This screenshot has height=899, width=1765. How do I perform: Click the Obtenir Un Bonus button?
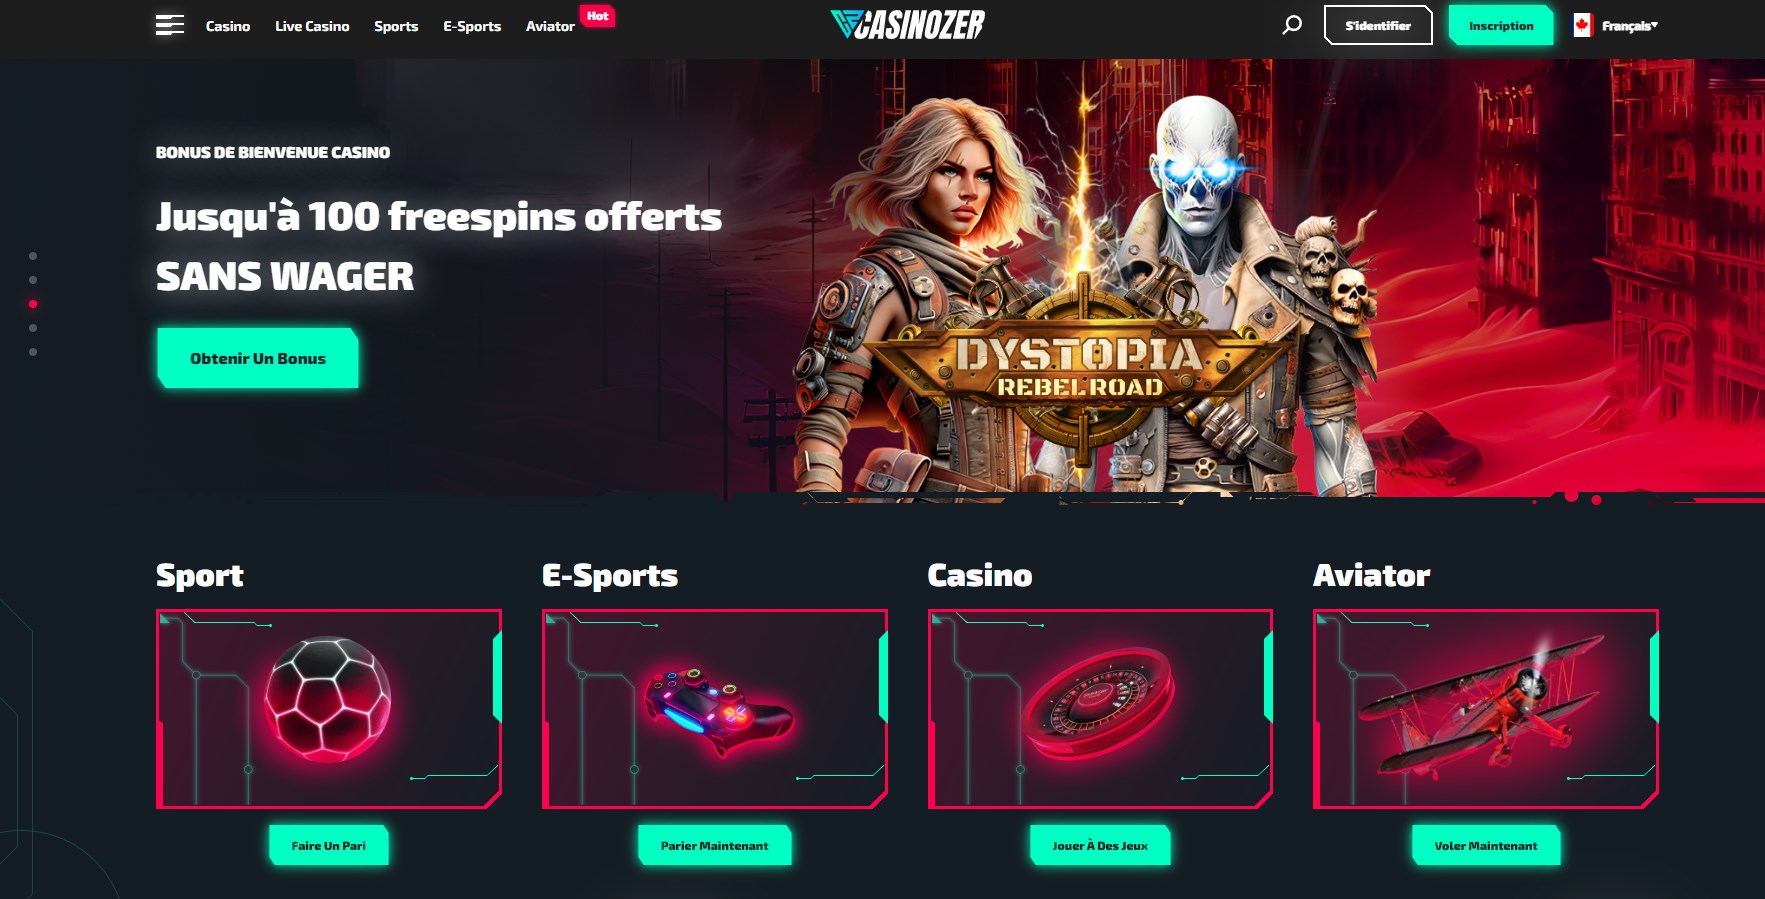[258, 358]
